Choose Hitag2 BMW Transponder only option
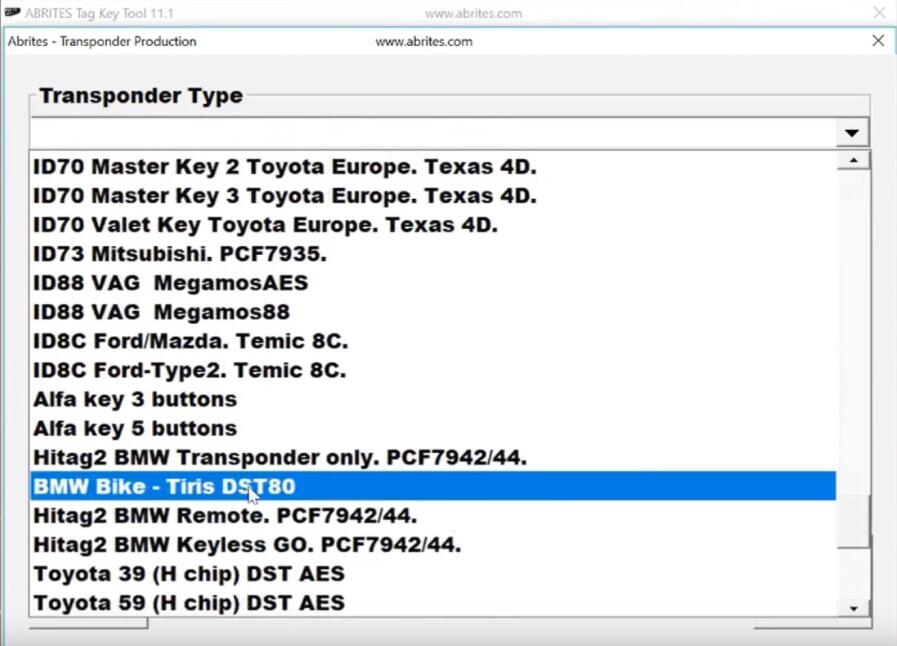897x646 pixels. pyautogui.click(x=280, y=457)
